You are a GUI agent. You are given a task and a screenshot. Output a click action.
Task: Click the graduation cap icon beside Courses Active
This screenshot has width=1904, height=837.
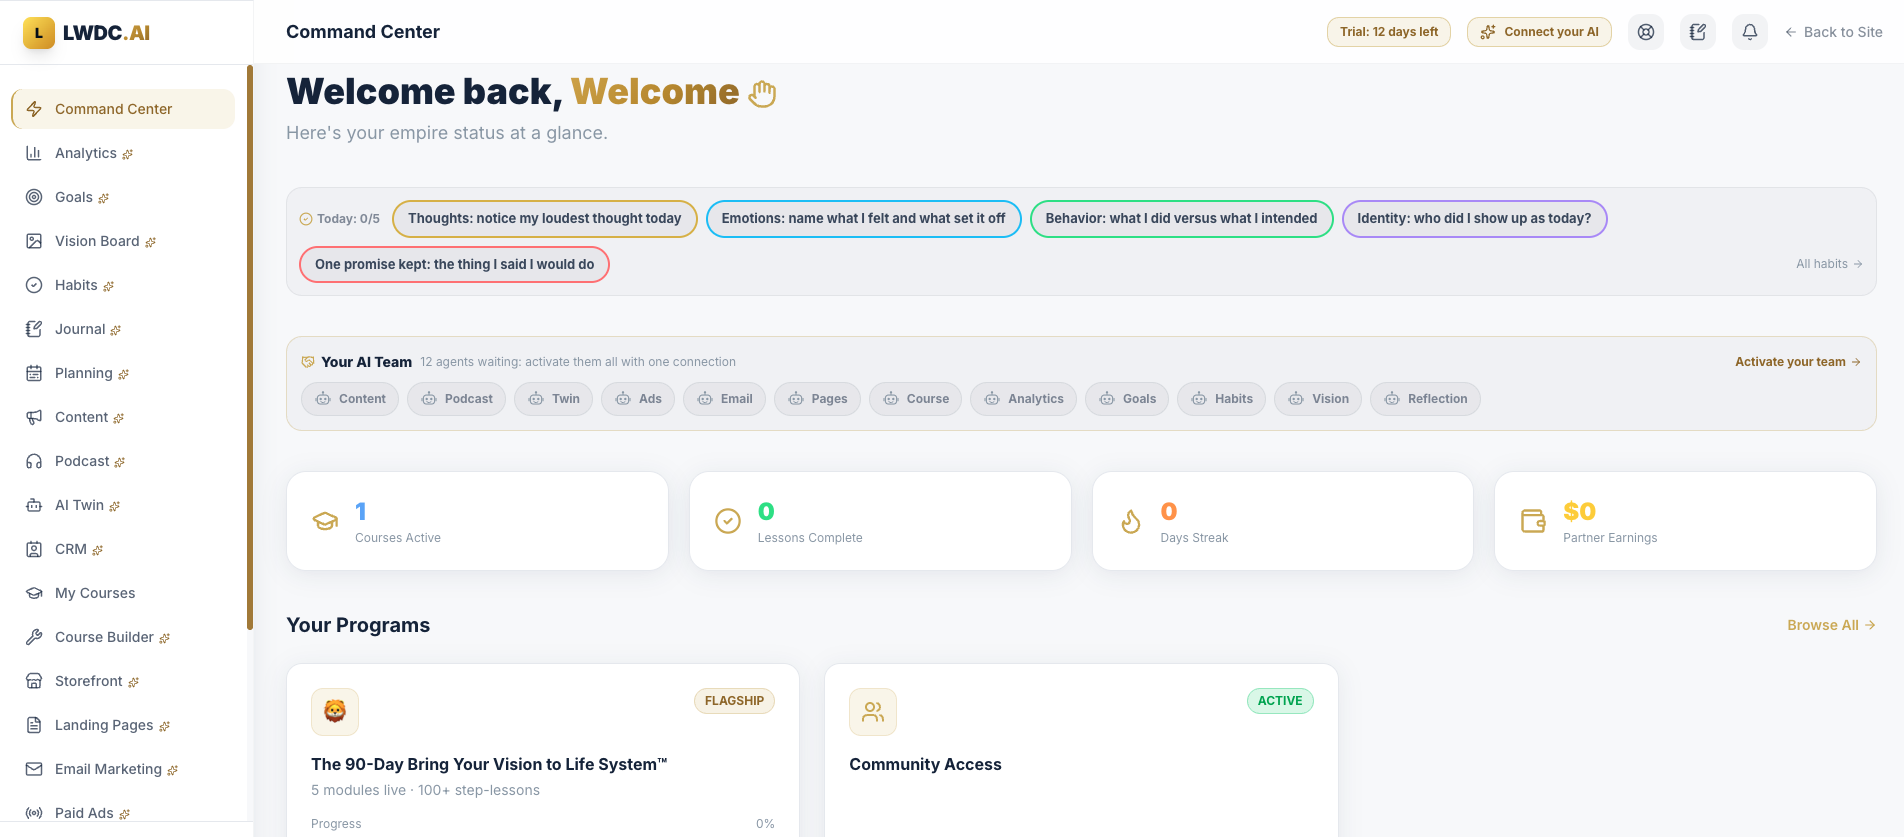(x=325, y=521)
